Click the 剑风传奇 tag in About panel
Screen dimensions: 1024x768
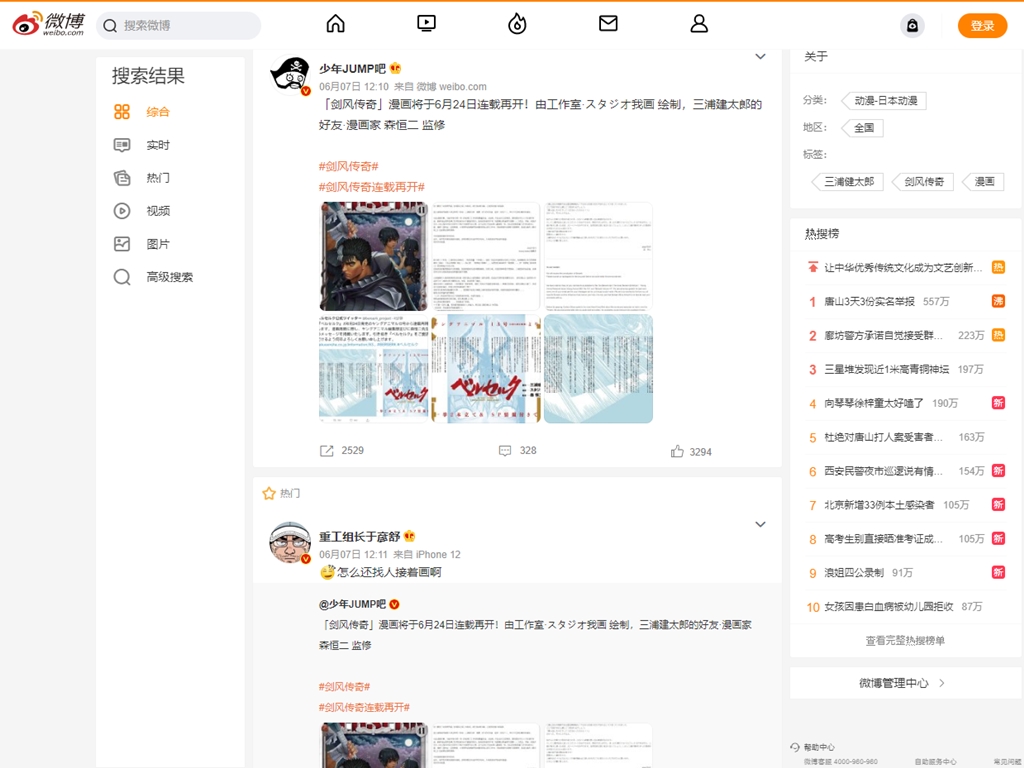click(x=923, y=182)
